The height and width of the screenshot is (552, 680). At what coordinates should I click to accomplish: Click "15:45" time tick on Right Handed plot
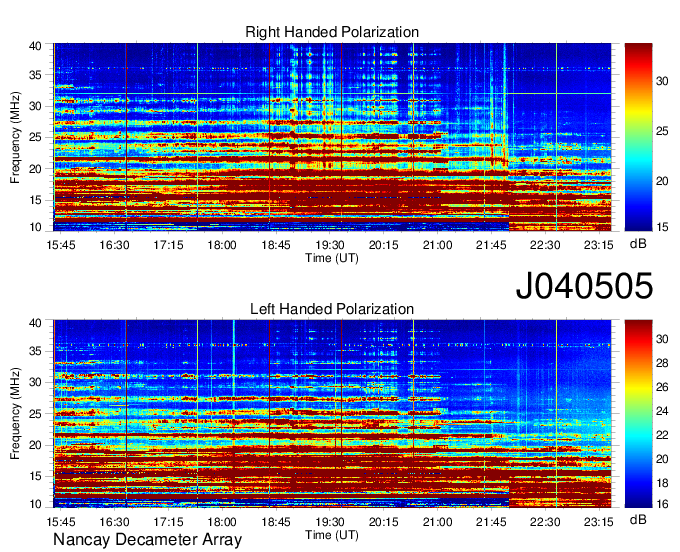61,245
